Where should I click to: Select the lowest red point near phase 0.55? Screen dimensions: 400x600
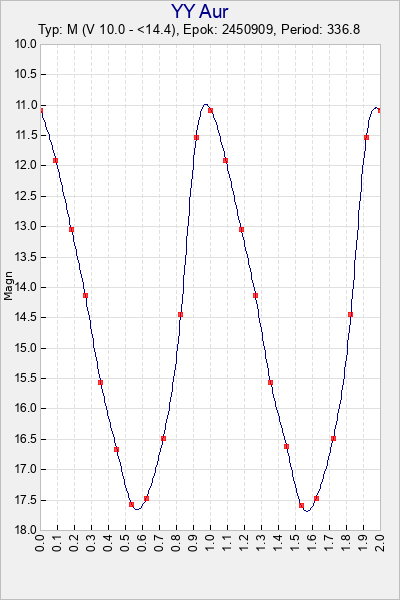[131, 504]
